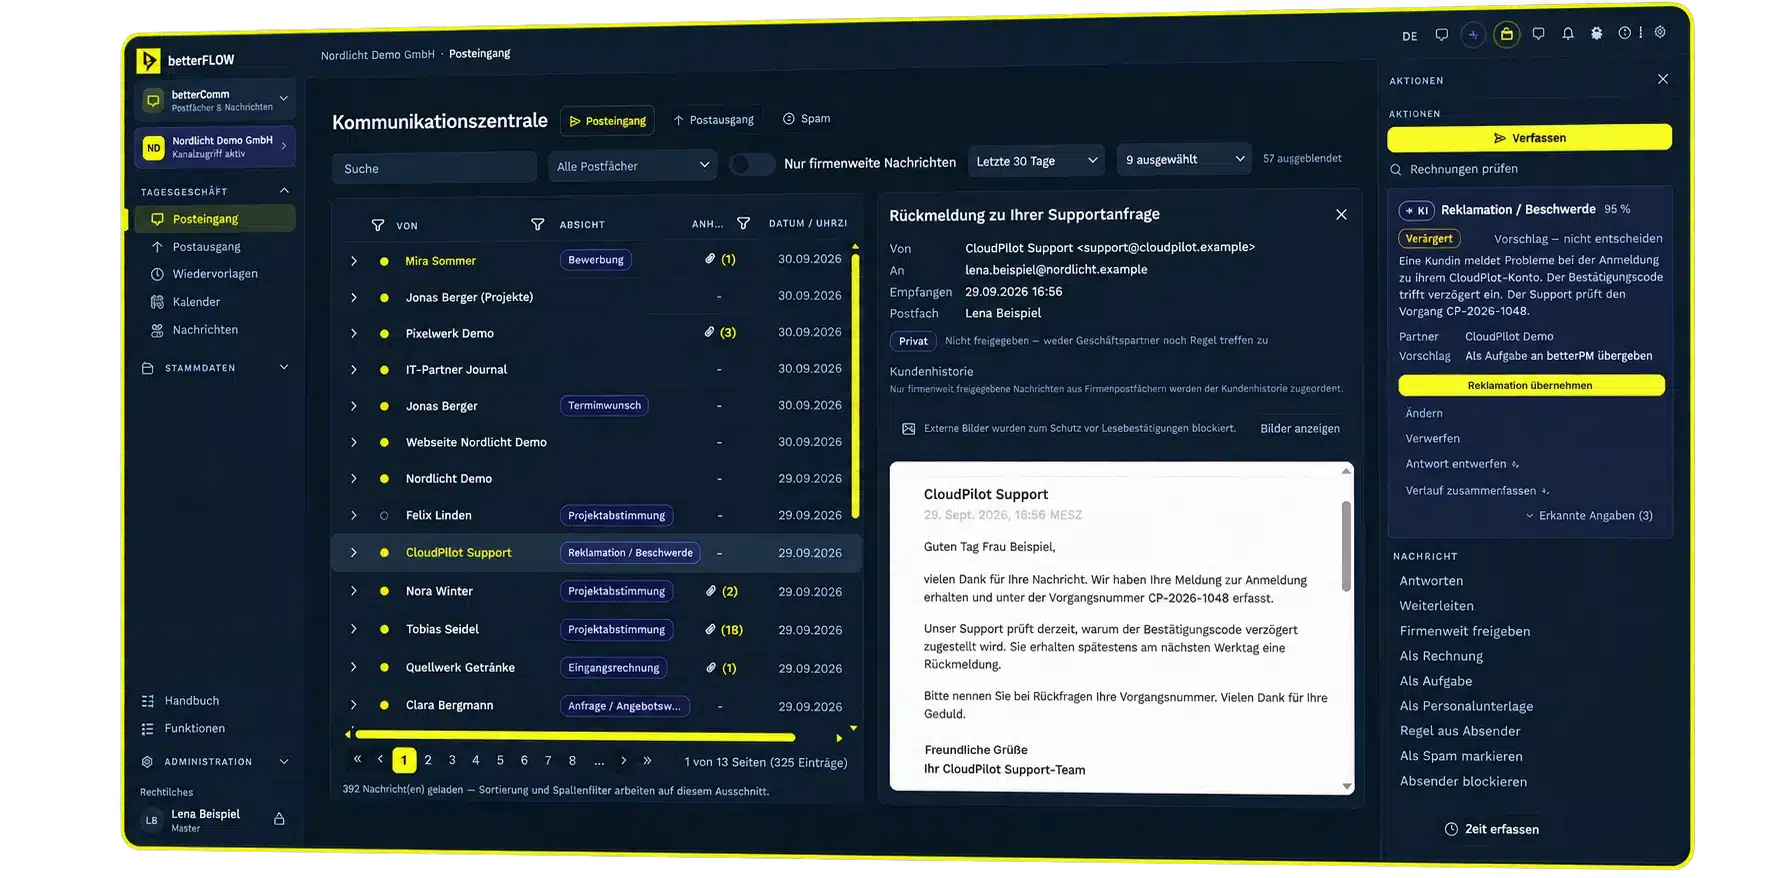1792x878 pixels.
Task: Toggle unread dot of Felix Linden row
Action: coord(384,516)
